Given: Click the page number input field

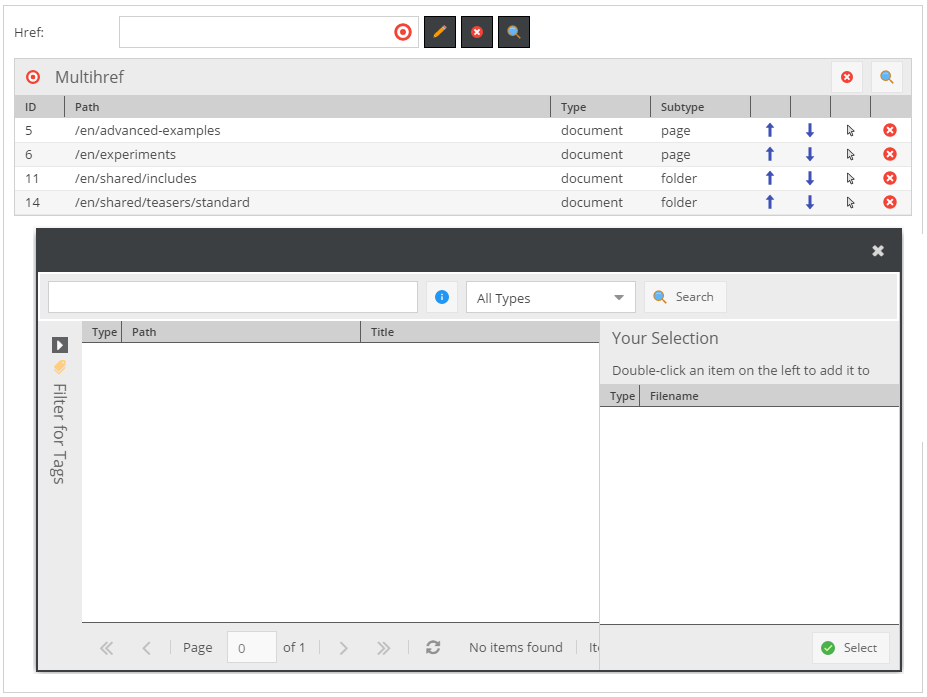Looking at the screenshot, I should click(252, 647).
